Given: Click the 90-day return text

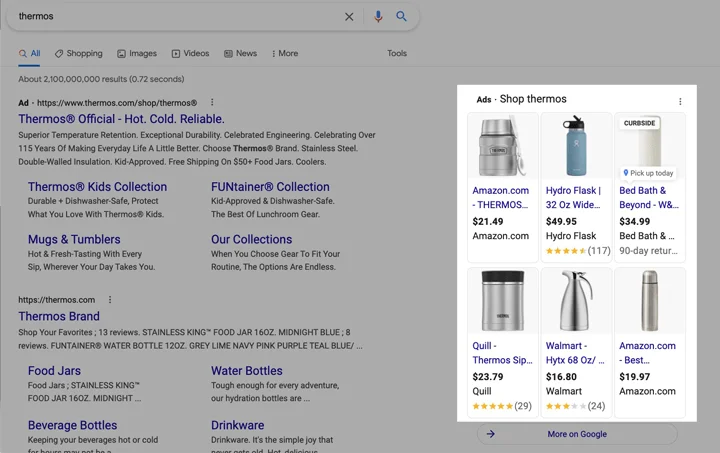Looking at the screenshot, I should pyautogui.click(x=648, y=251).
